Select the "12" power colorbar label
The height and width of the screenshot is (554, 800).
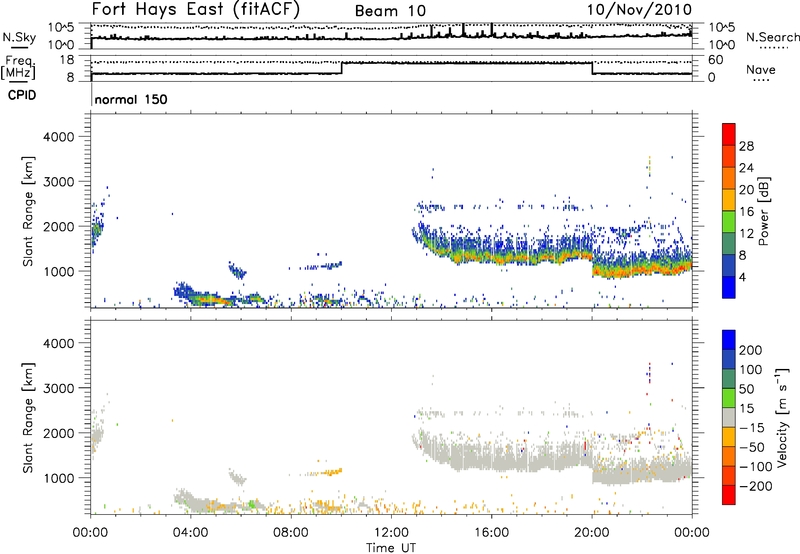tap(746, 234)
